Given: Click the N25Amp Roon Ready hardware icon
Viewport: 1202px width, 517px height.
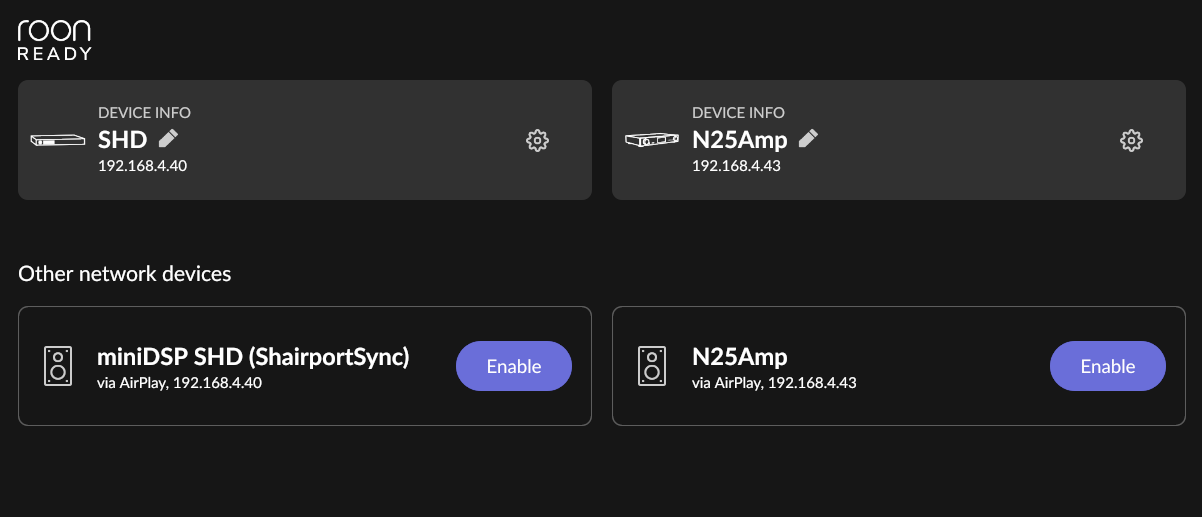Looking at the screenshot, I should pyautogui.click(x=652, y=140).
